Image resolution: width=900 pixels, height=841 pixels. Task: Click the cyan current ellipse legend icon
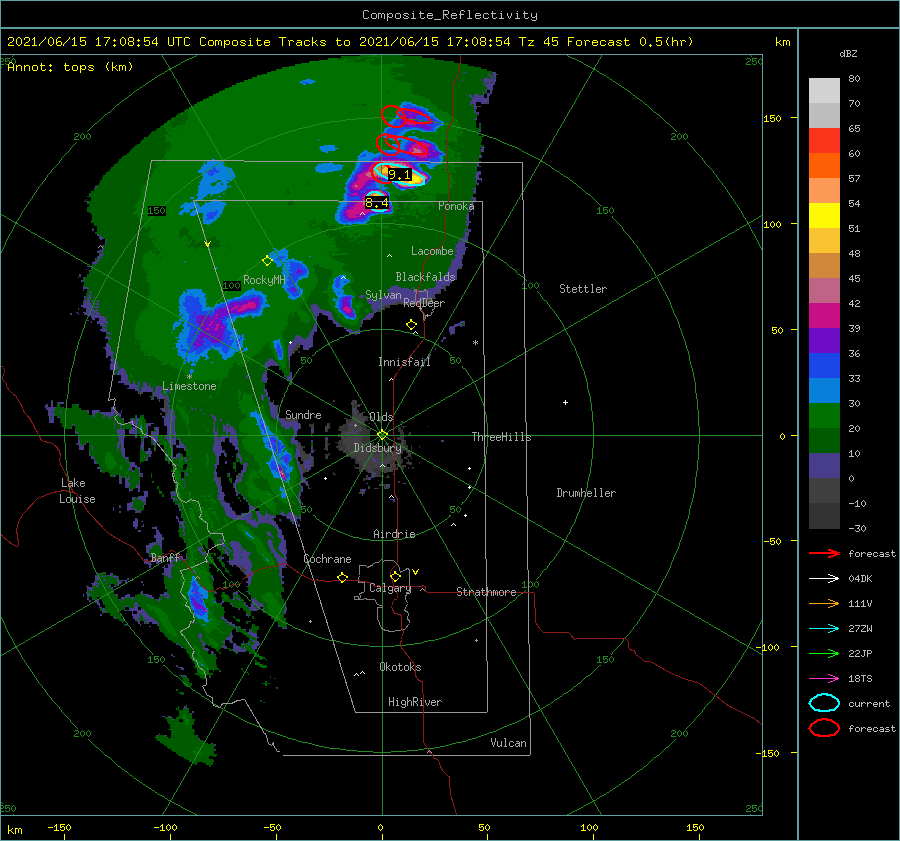tap(824, 703)
